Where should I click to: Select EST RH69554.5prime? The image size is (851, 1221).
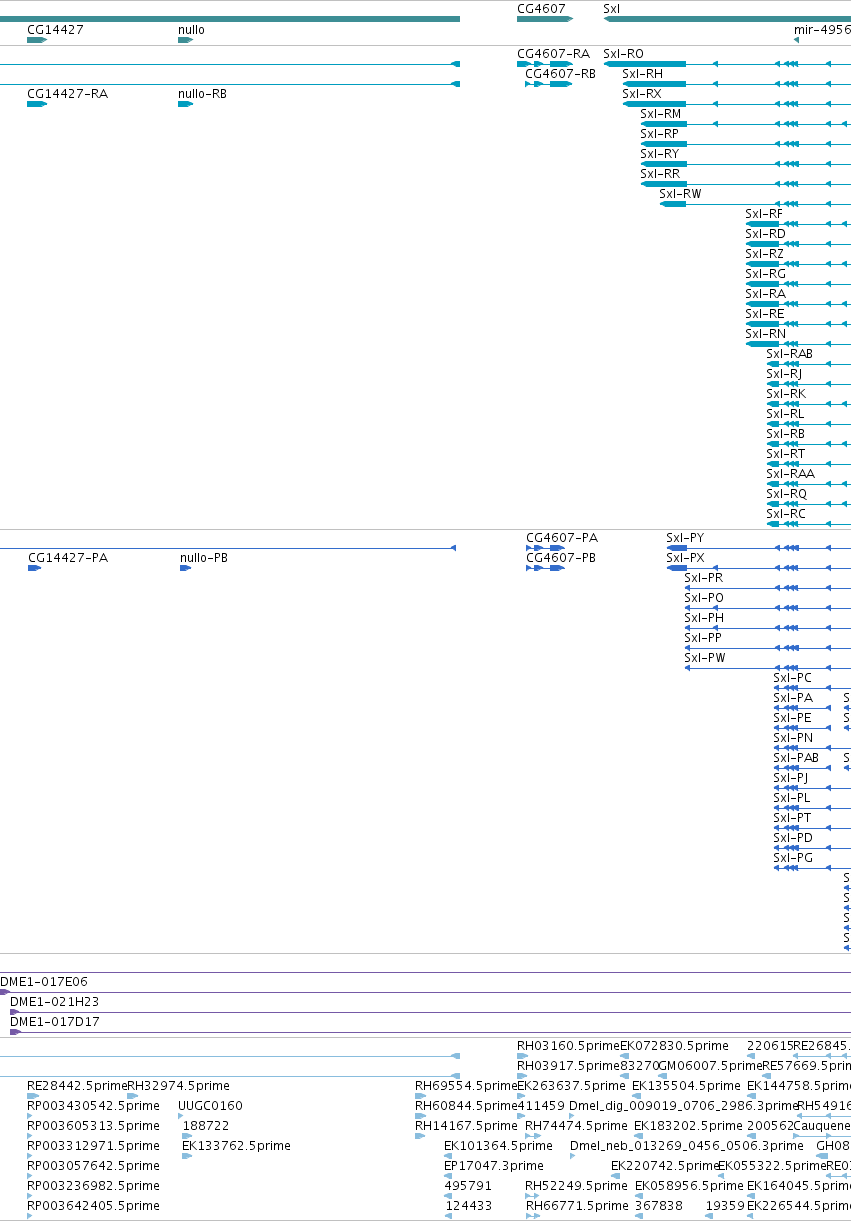466,1085
